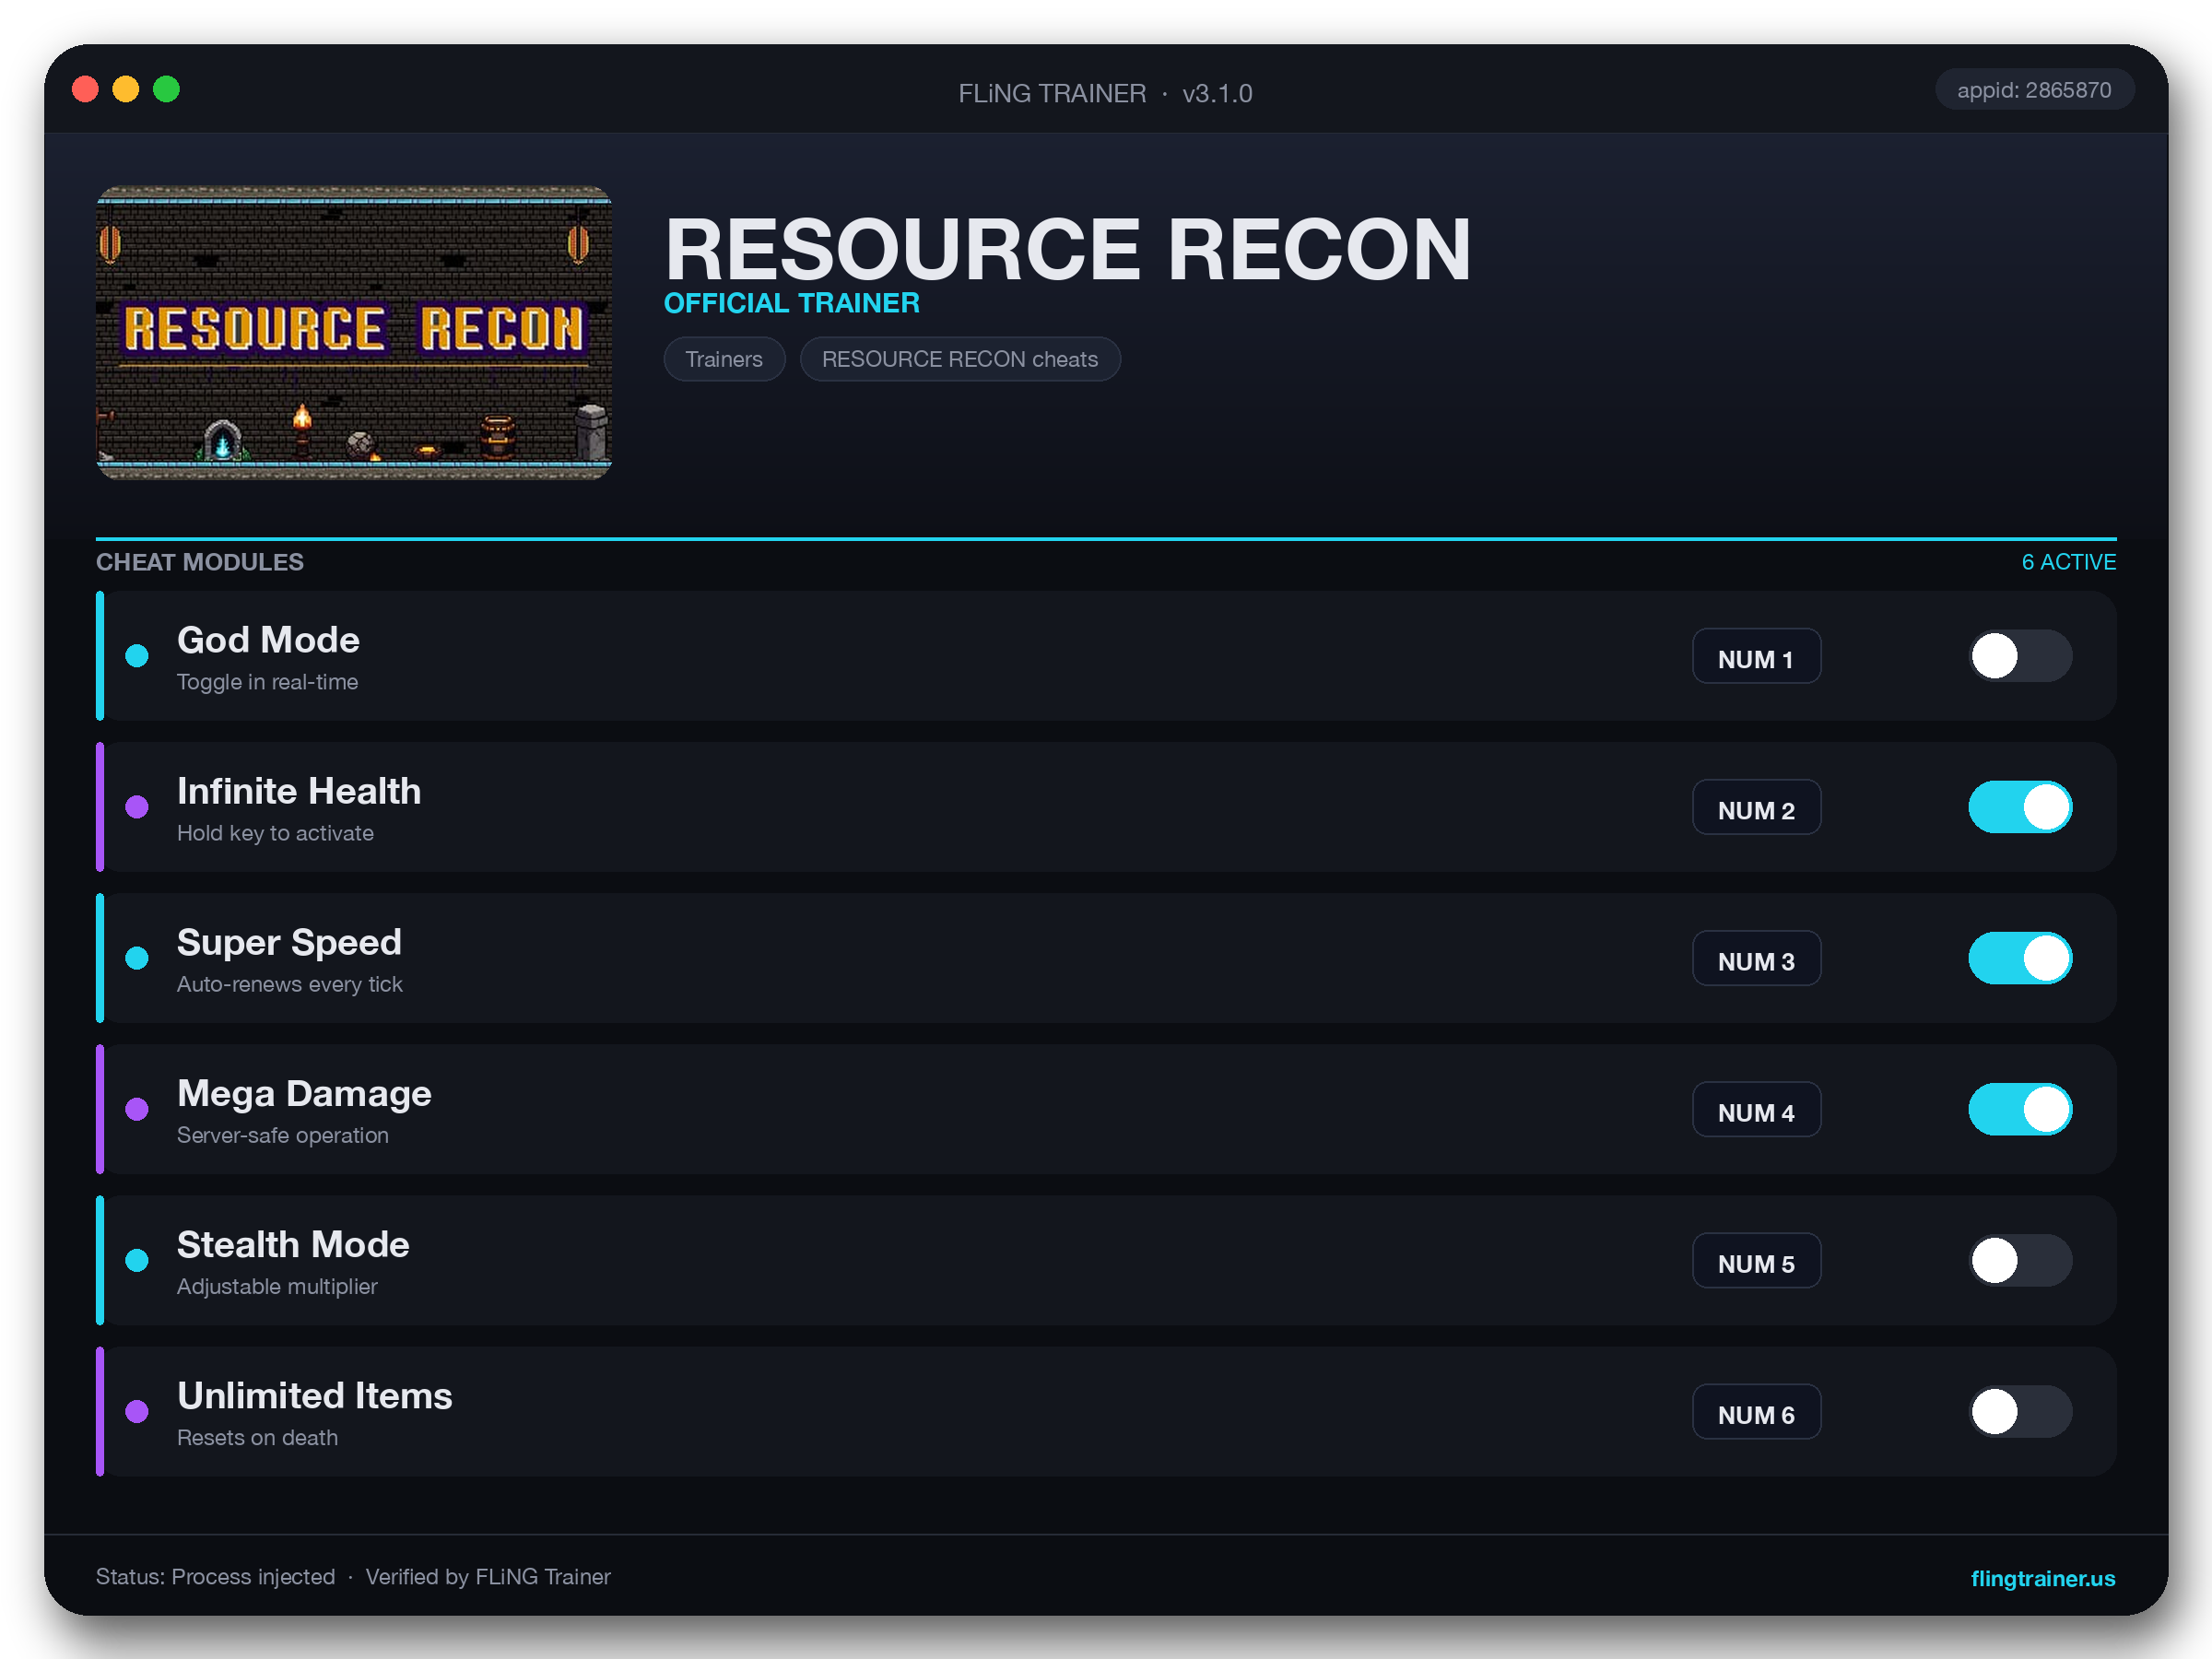Select the Infinite Health module title
Image resolution: width=2212 pixels, height=1659 pixels.
point(299,791)
